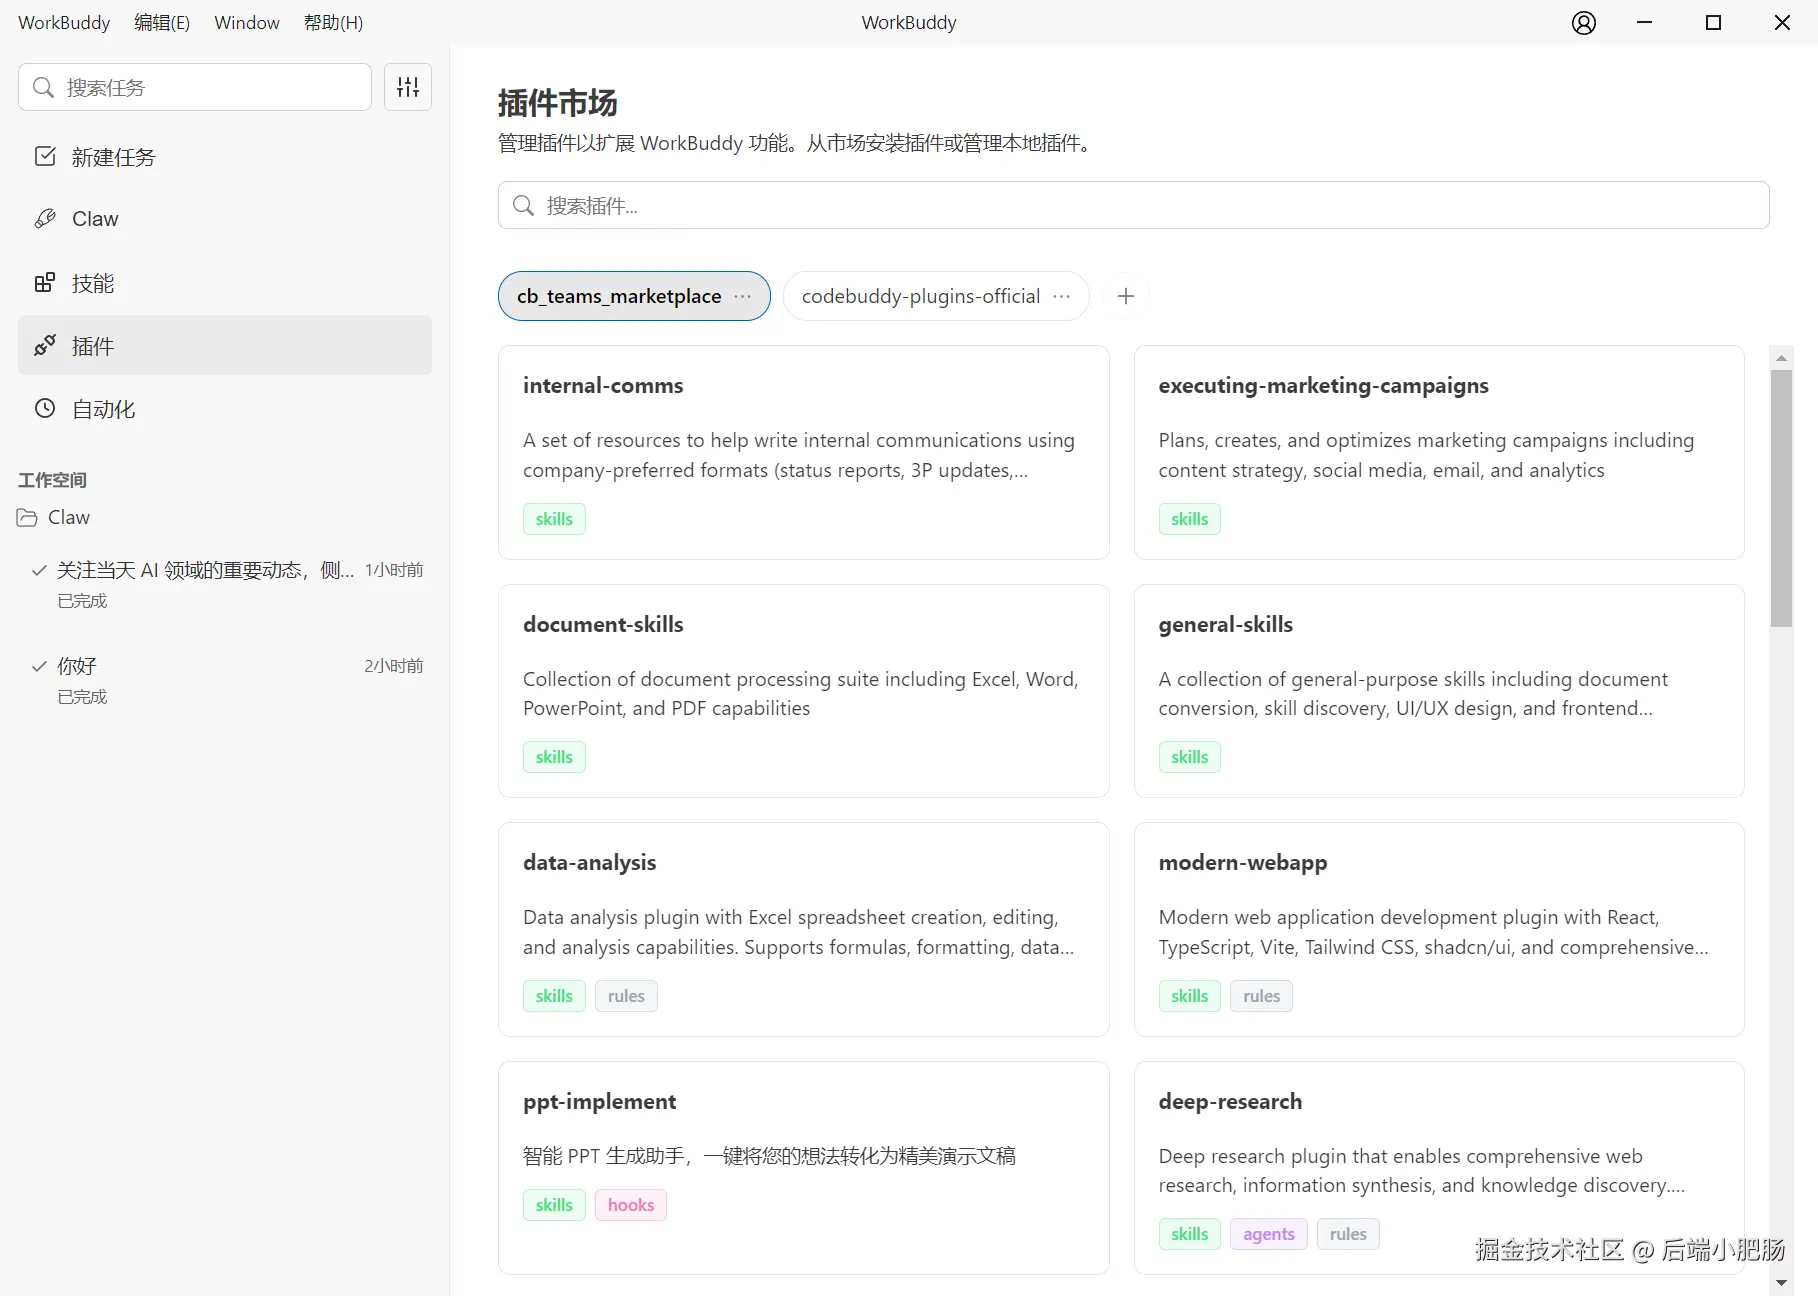Open codebuddy-plugins-official more options menu
Viewport: 1818px width, 1296px height.
1061,296
